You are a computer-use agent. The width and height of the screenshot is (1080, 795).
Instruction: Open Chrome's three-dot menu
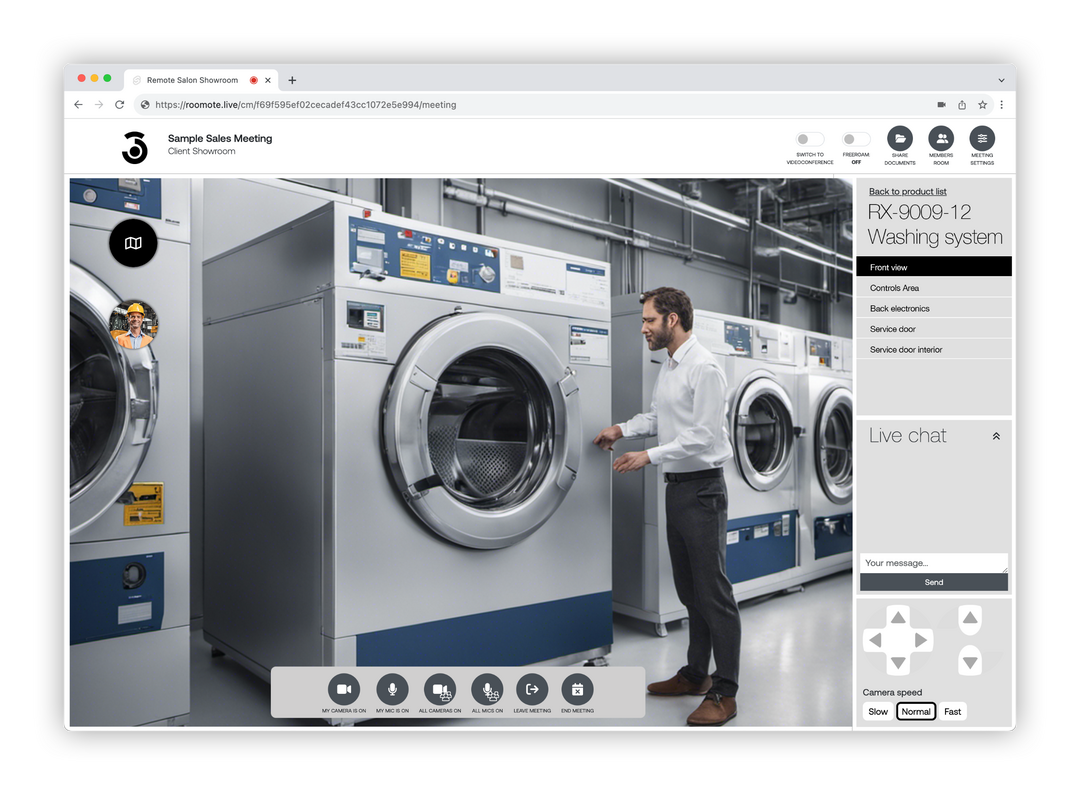click(1001, 104)
